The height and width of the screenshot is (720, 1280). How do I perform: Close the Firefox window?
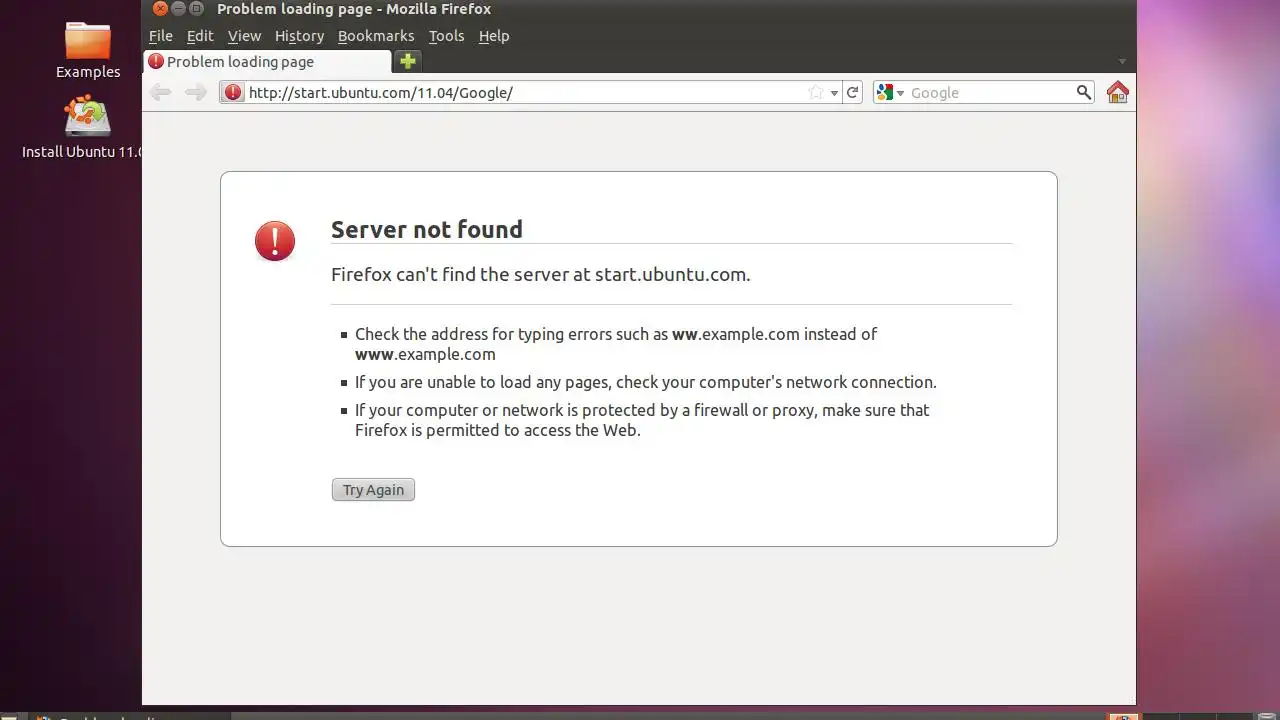pyautogui.click(x=160, y=9)
